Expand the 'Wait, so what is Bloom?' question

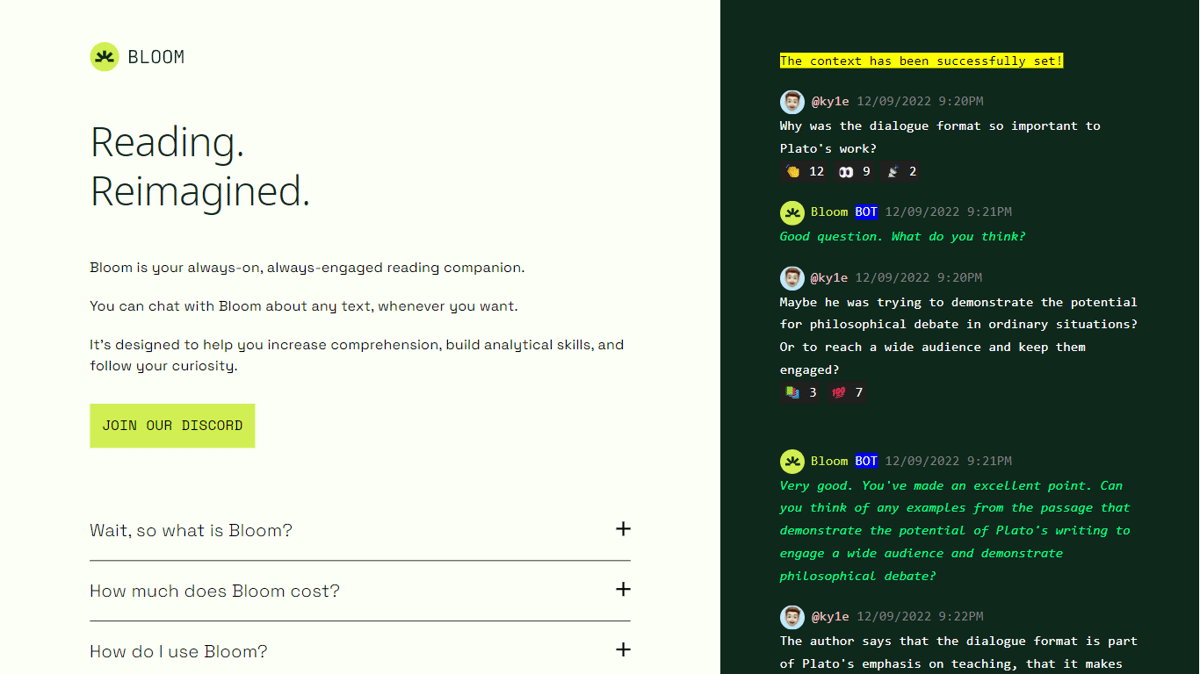click(x=360, y=530)
